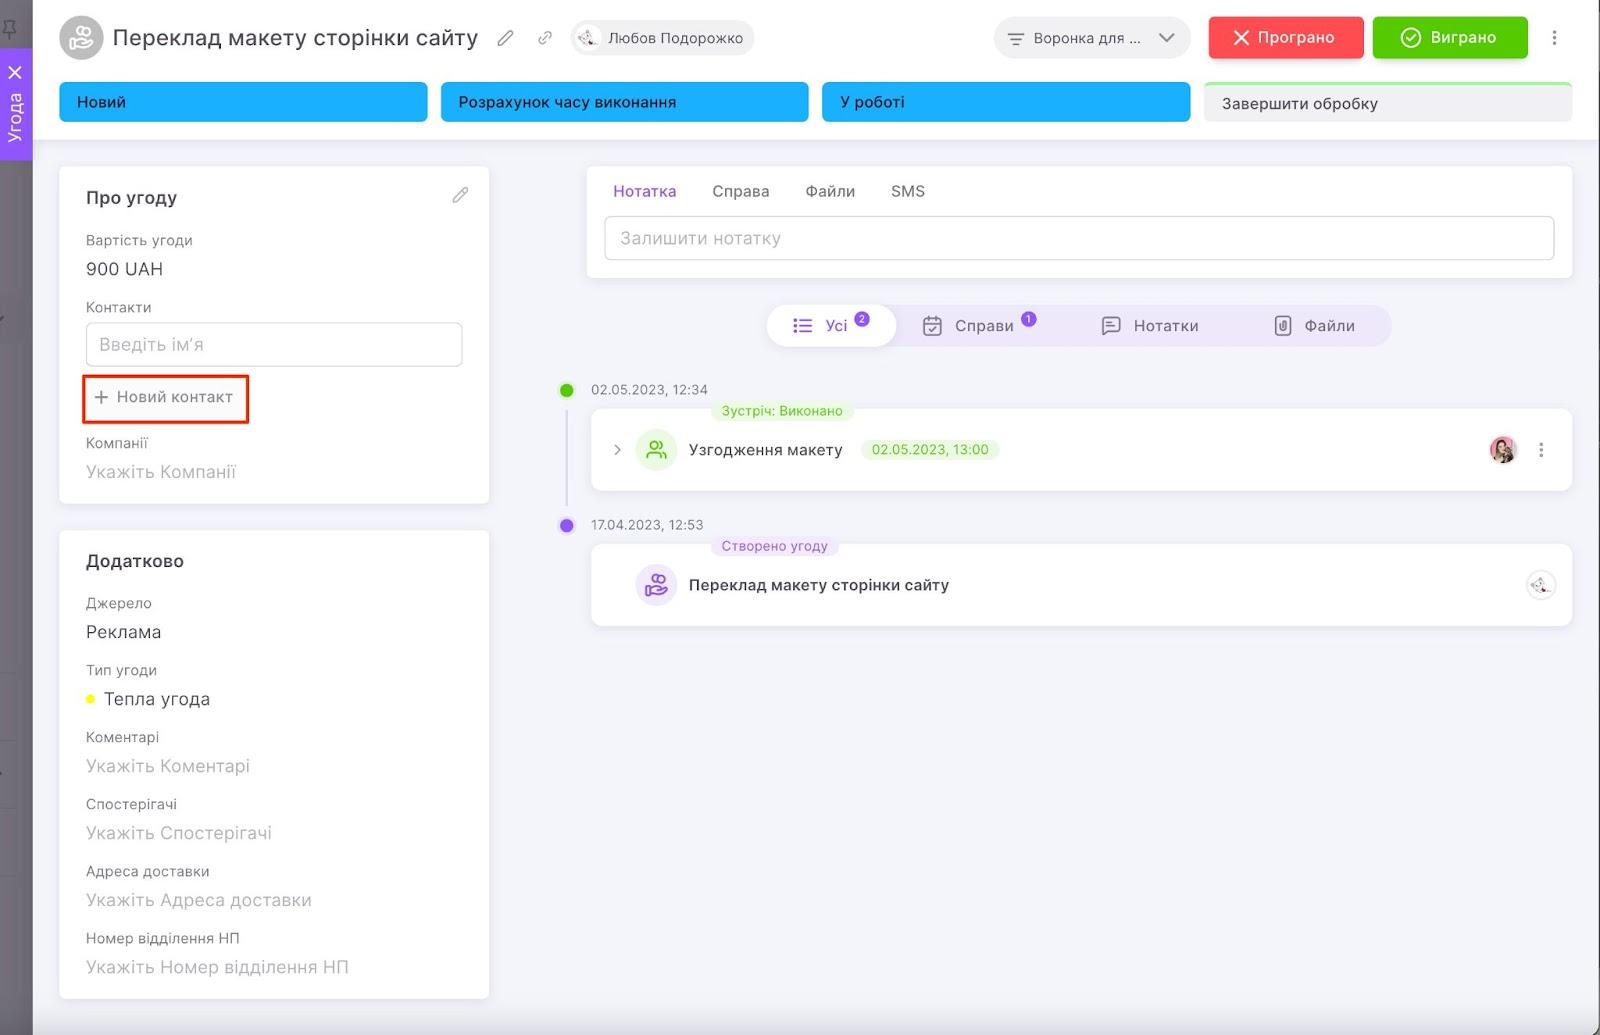
Task: Click the '+ Новий контакт' button
Action: (165, 398)
